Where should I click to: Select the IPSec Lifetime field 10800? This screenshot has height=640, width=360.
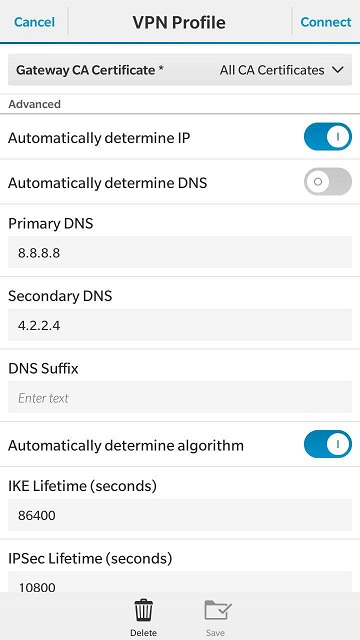180,582
